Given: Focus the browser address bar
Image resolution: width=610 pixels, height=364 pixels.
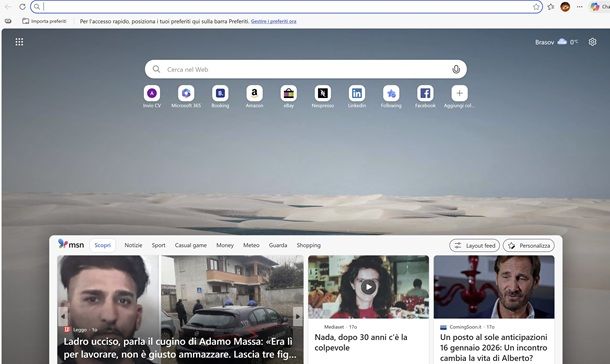Looking at the screenshot, I should (286, 7).
